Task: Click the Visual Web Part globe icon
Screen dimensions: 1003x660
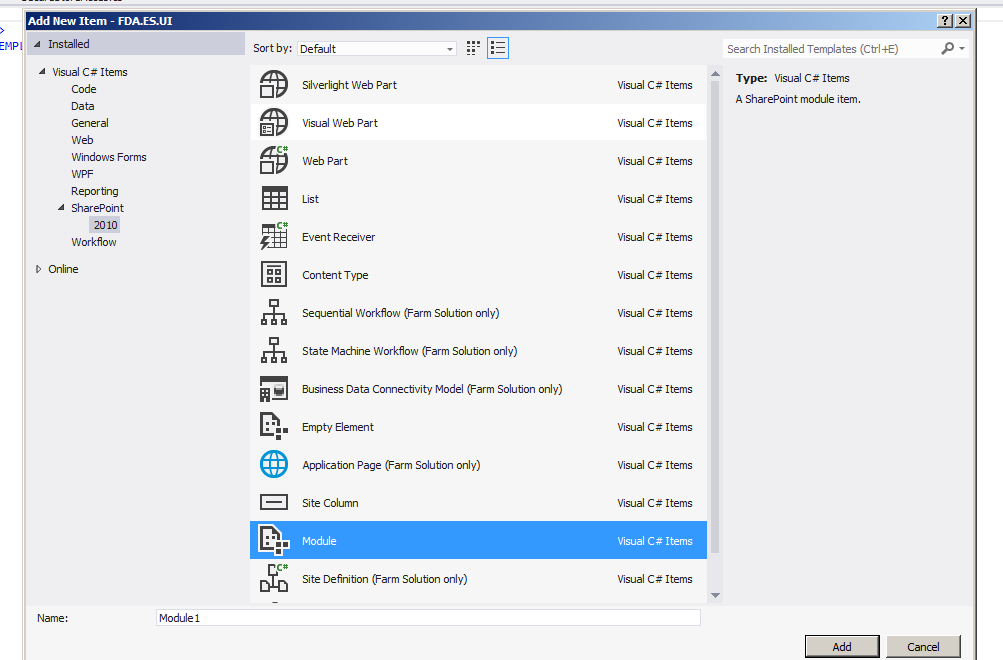Action: click(x=273, y=123)
